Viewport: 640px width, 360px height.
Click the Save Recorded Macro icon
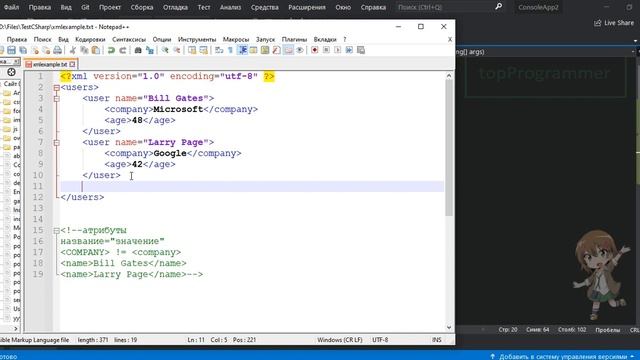coord(361,50)
